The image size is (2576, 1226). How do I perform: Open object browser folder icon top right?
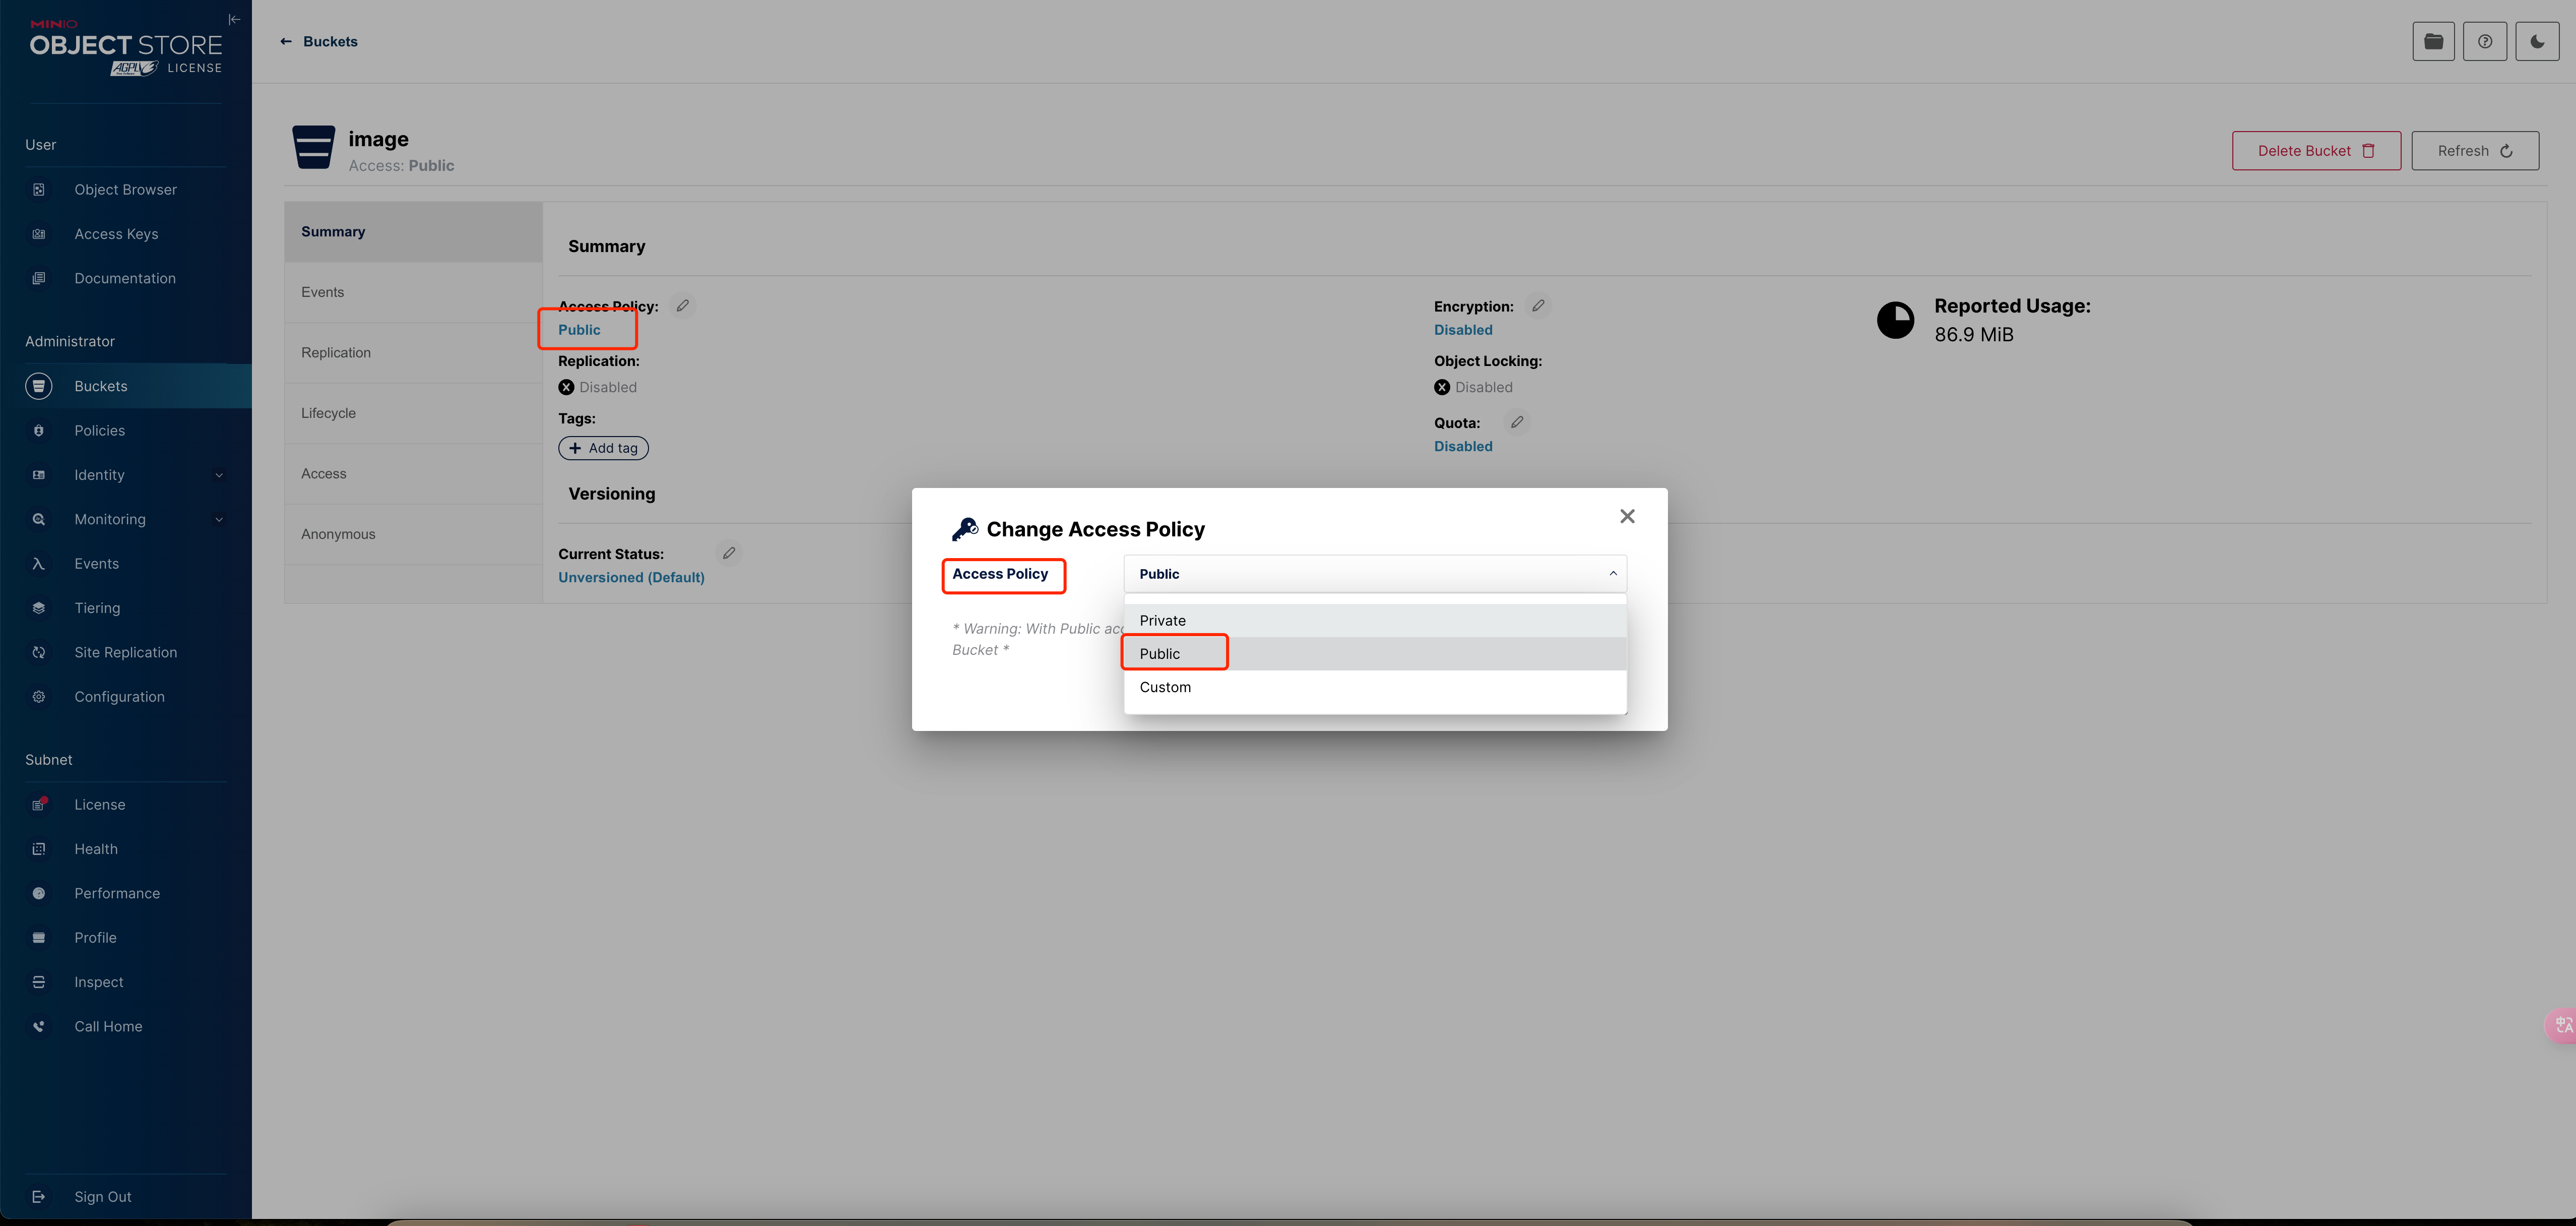click(x=2433, y=41)
